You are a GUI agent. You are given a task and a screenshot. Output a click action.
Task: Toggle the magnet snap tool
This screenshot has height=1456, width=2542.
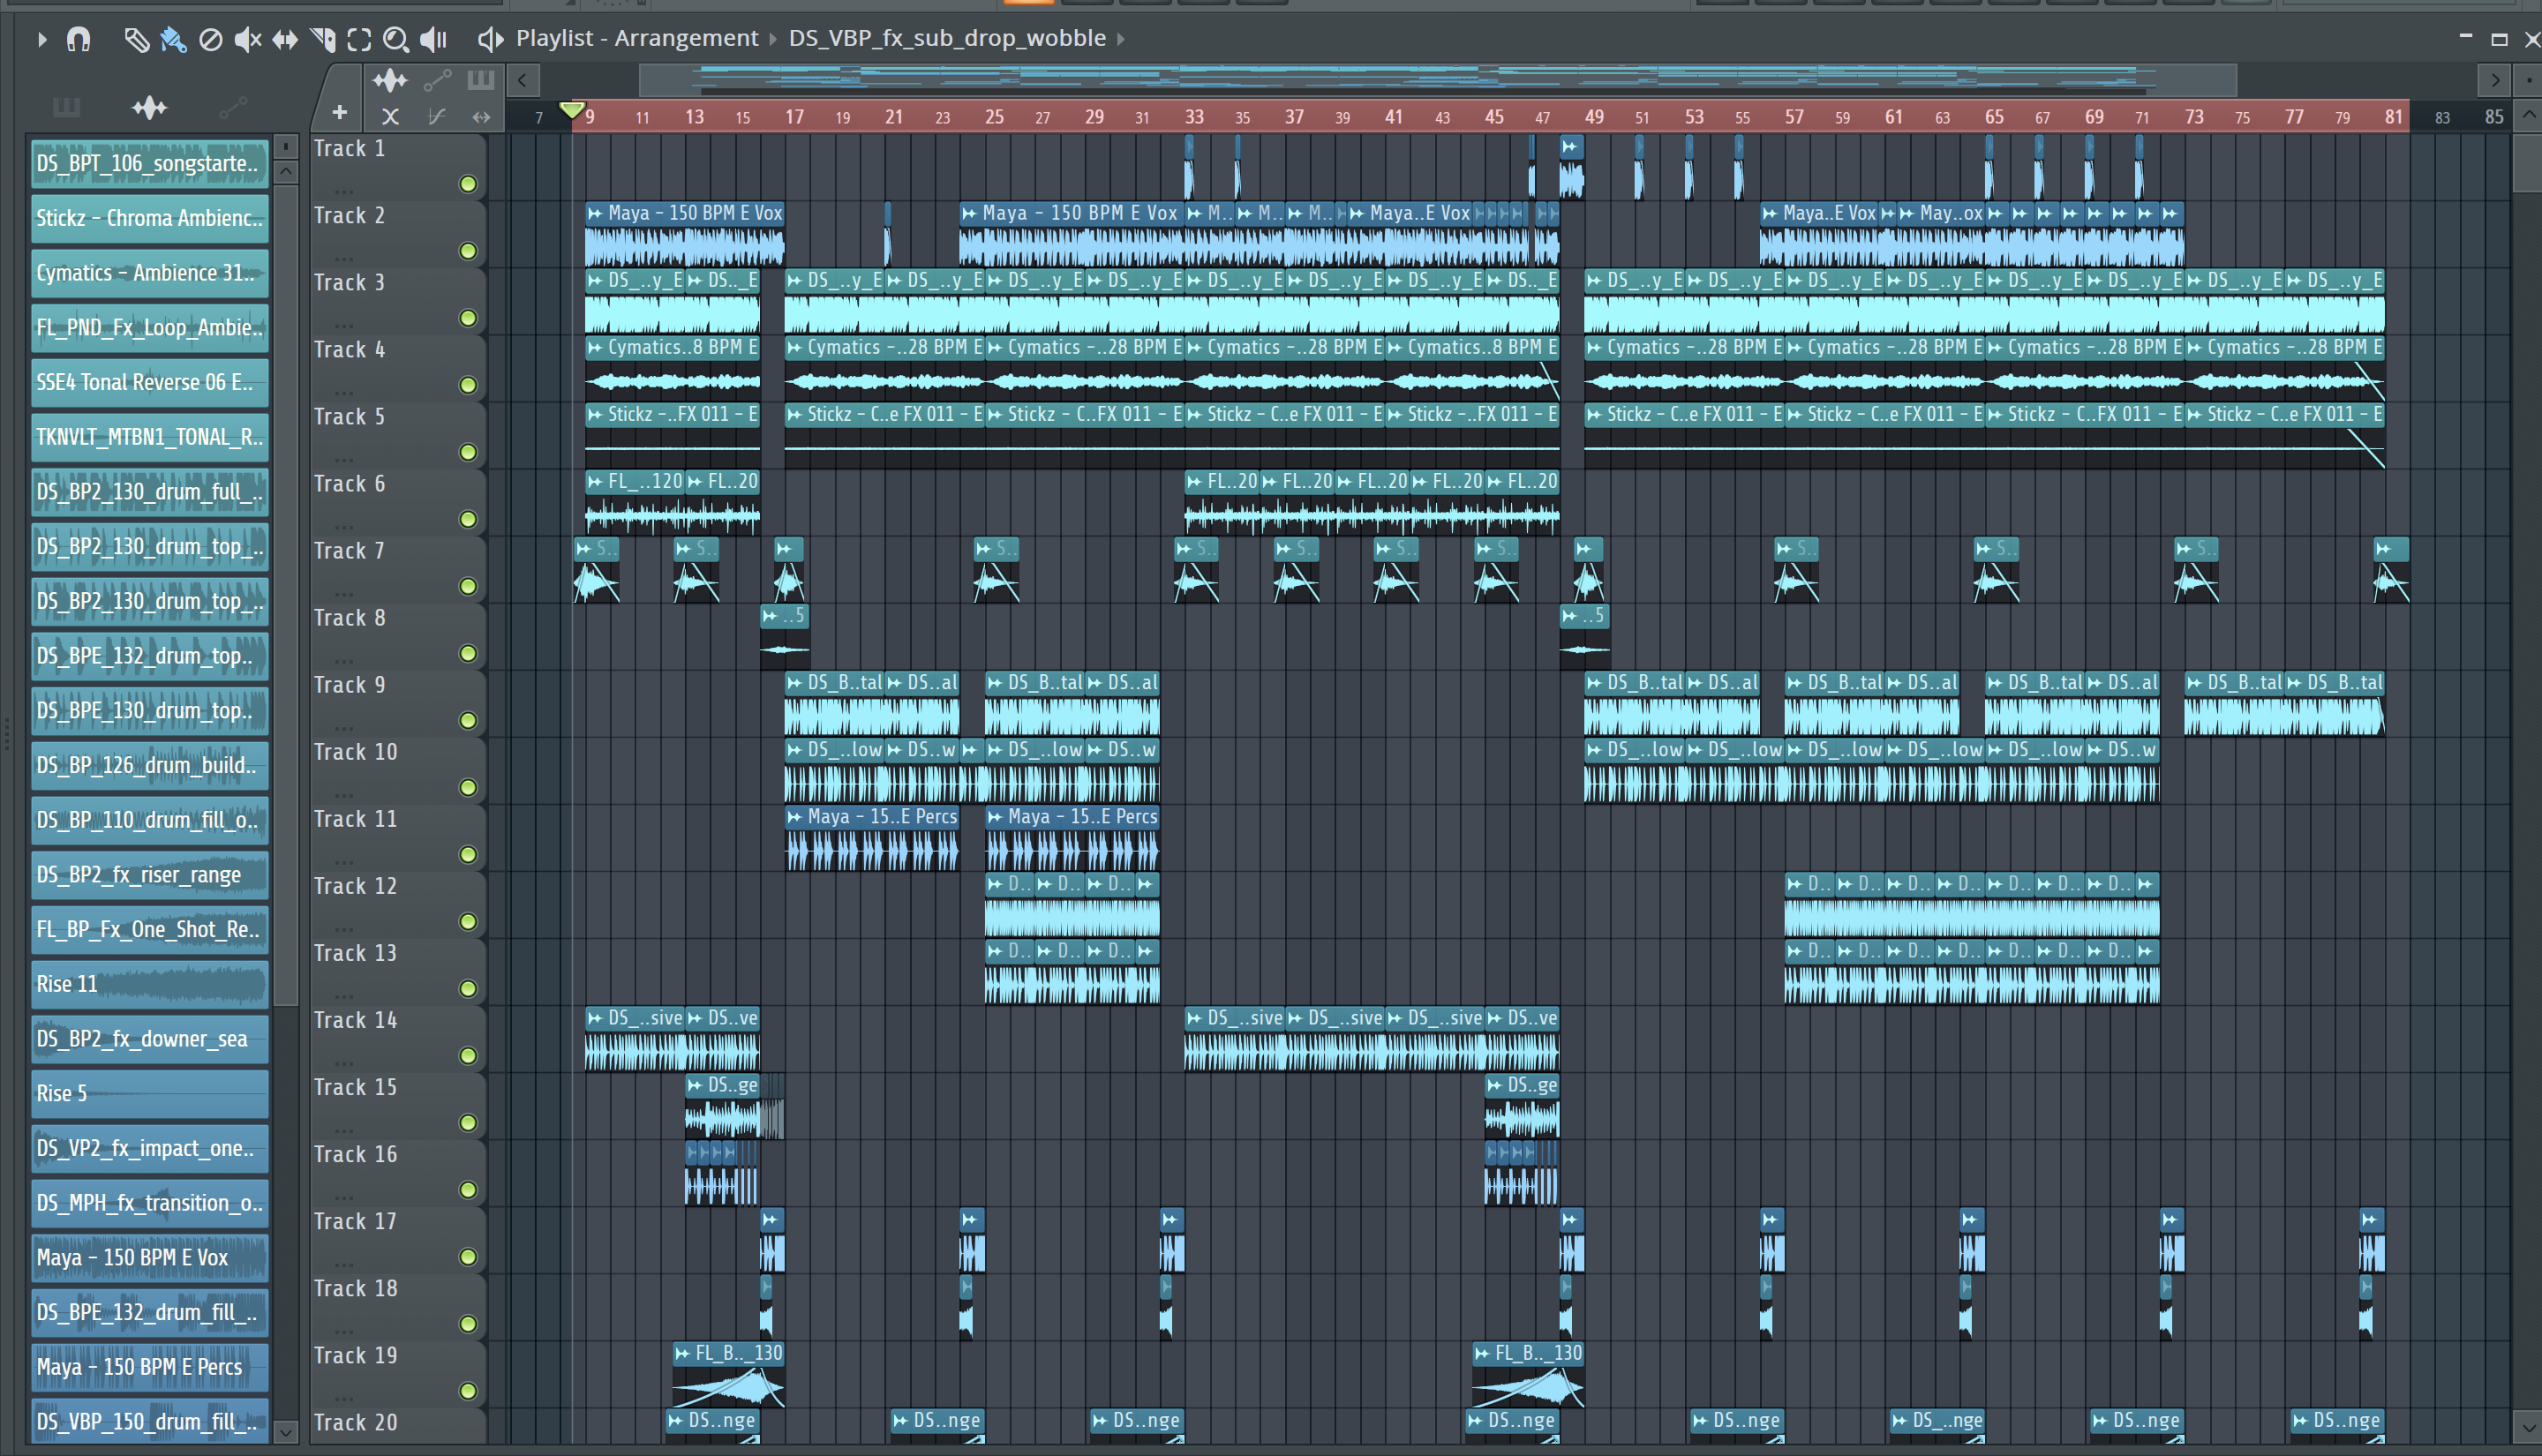pos(78,40)
